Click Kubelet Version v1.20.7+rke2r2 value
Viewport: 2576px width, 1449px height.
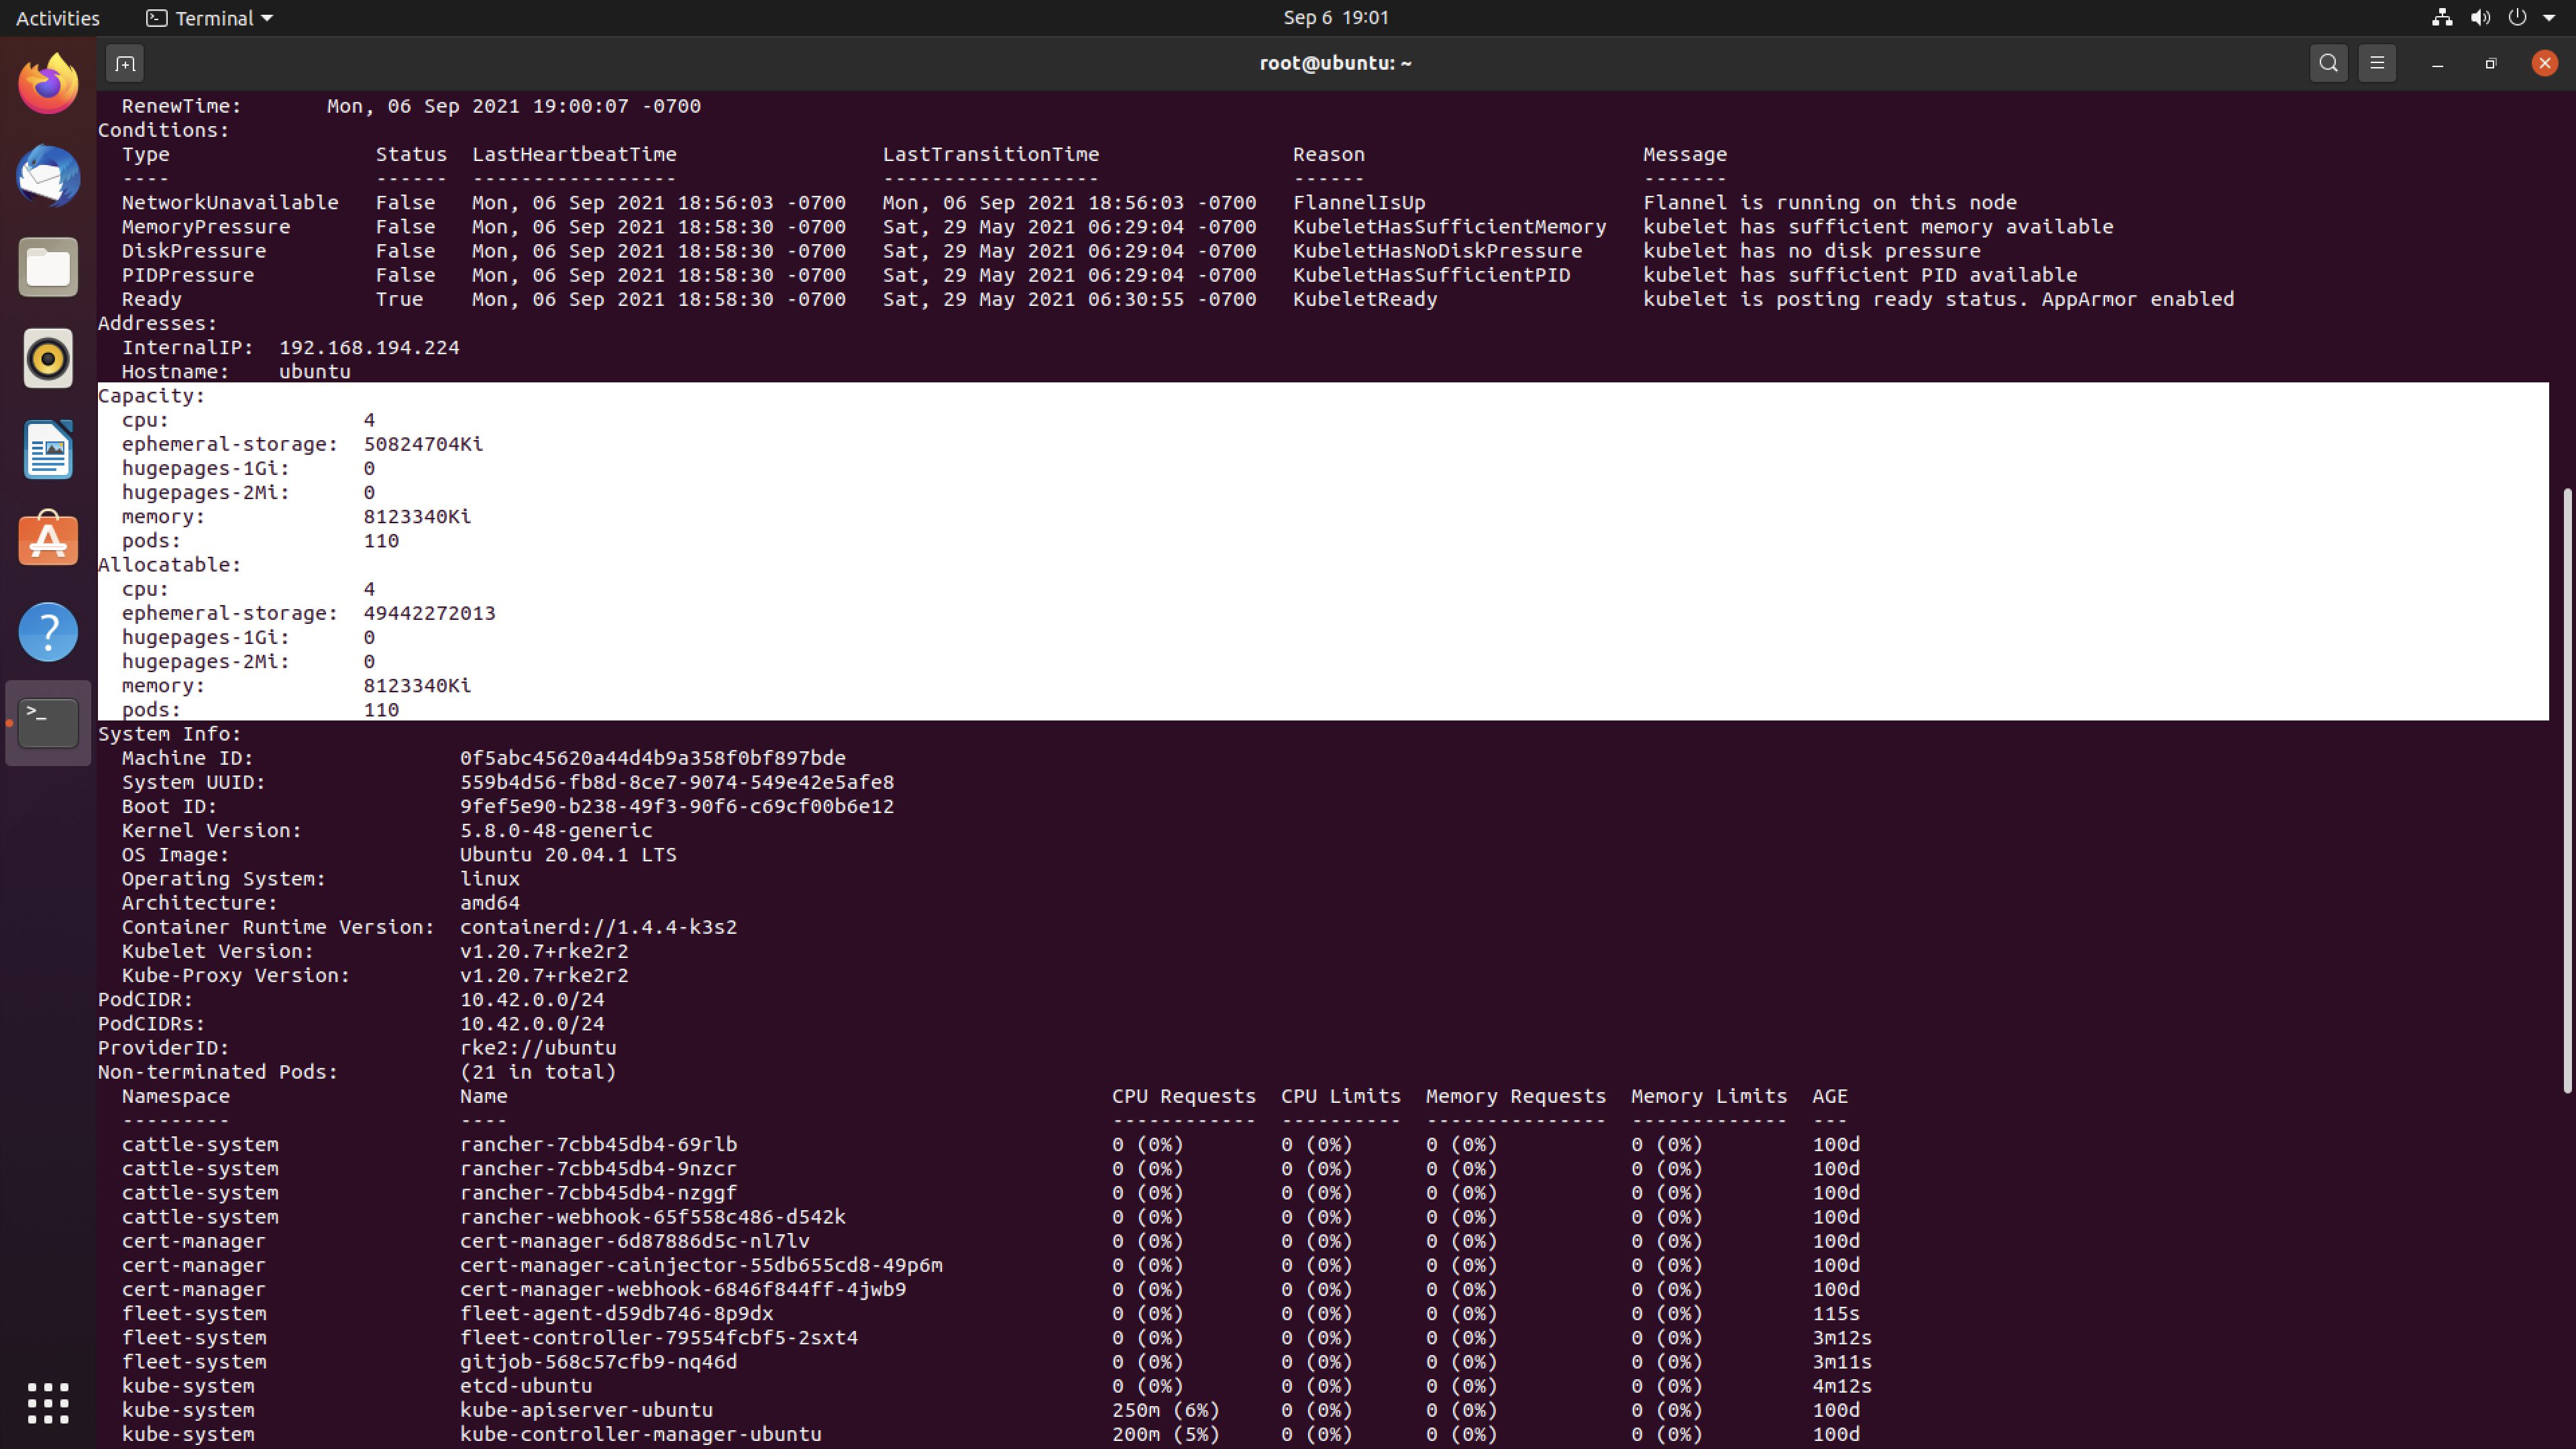pyautogui.click(x=544, y=951)
